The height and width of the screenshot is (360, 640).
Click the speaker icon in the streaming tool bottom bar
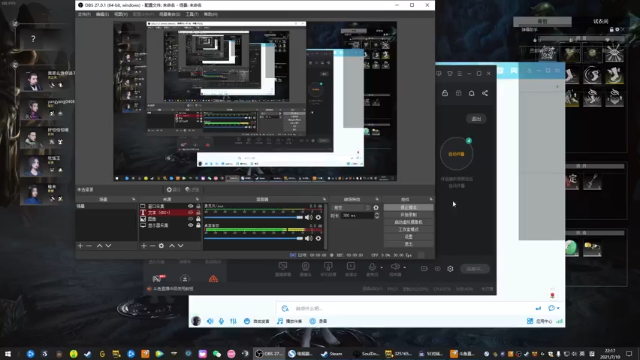pyautogui.click(x=395, y=267)
